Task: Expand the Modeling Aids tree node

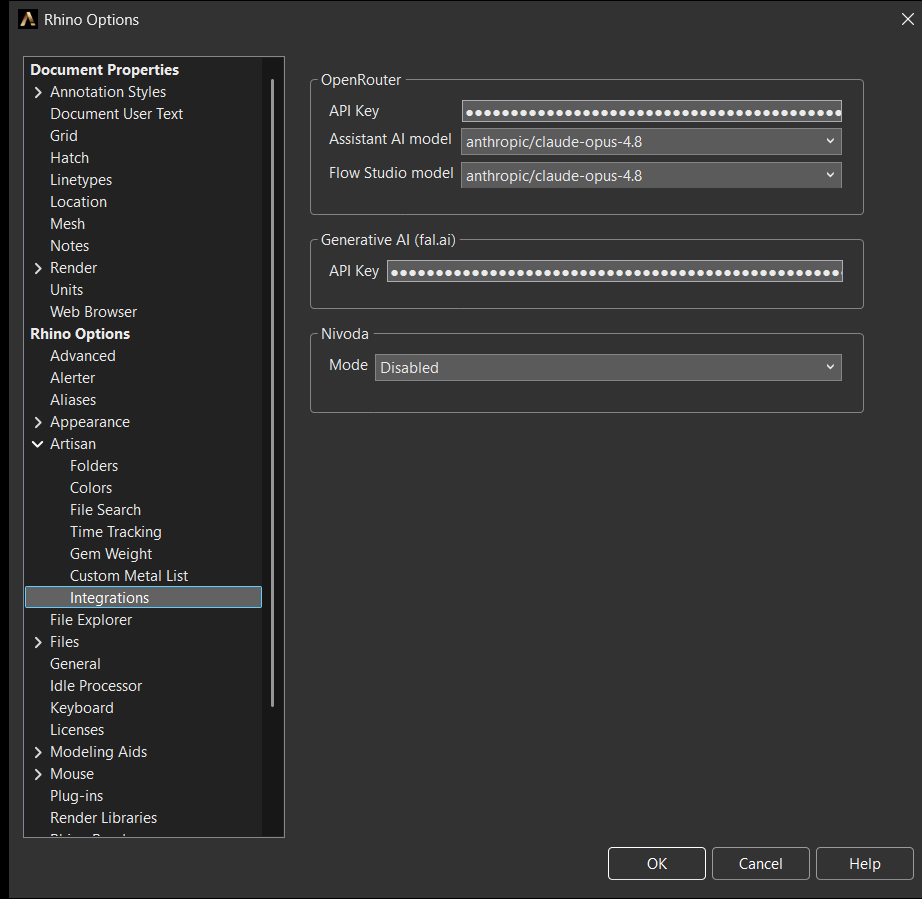Action: [38, 752]
